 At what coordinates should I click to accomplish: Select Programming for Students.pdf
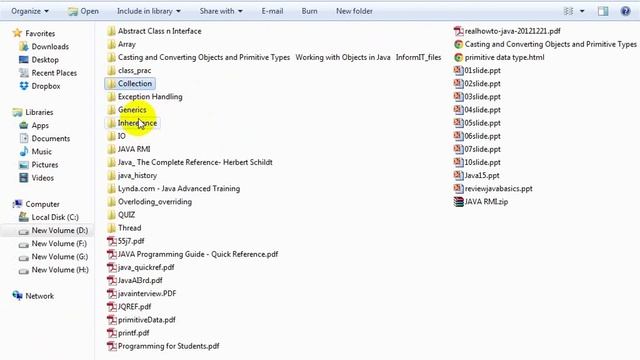(163, 346)
